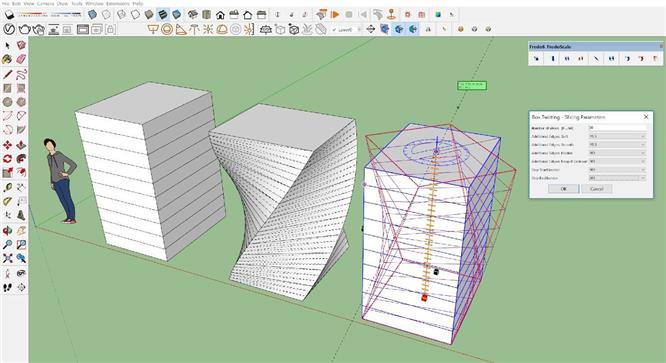This screenshot has height=363, width=666.
Task: Select the Push/Pull tool
Action: tap(21, 145)
